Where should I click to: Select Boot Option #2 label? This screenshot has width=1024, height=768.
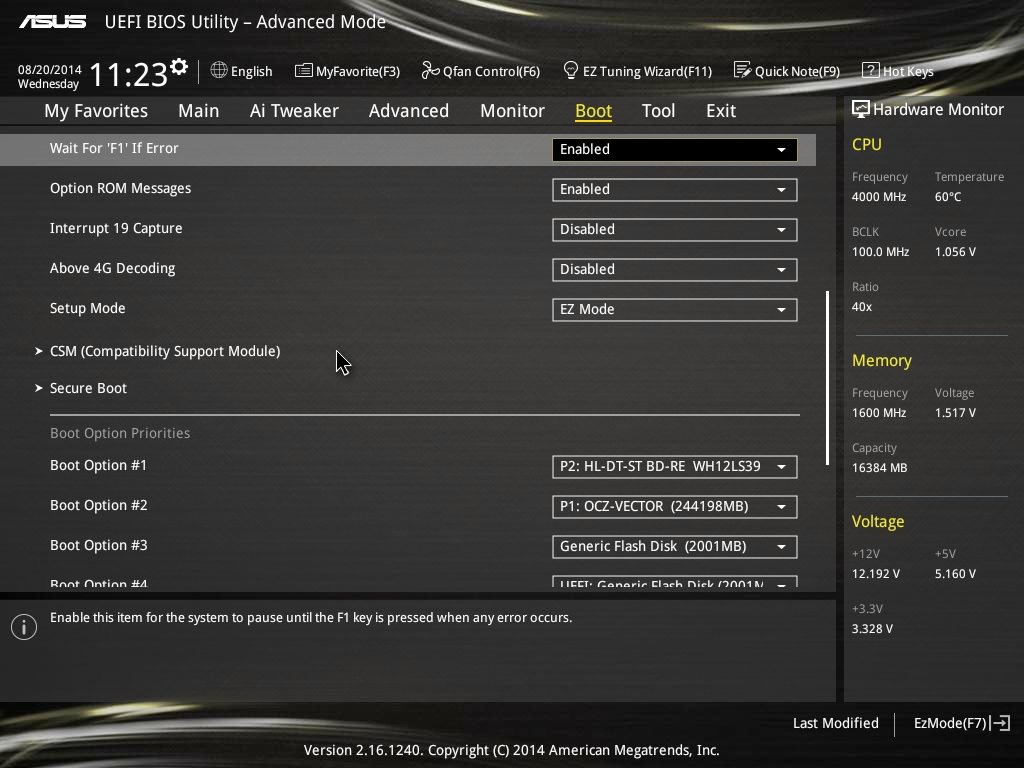[x=99, y=505]
